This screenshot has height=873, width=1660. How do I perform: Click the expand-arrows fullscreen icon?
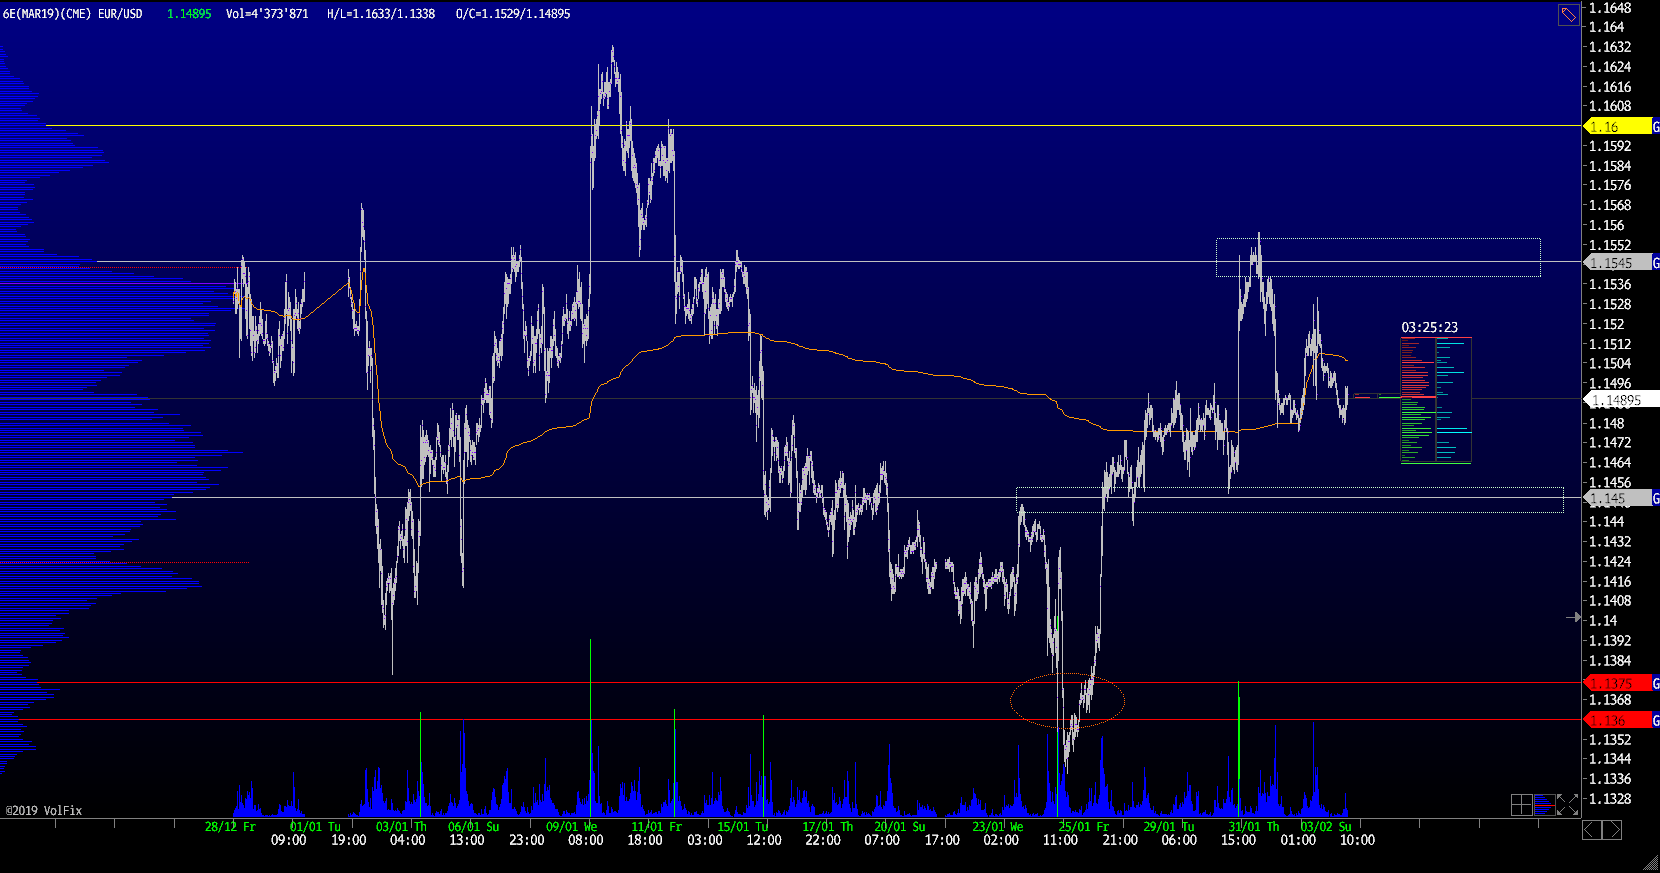click(x=1567, y=804)
